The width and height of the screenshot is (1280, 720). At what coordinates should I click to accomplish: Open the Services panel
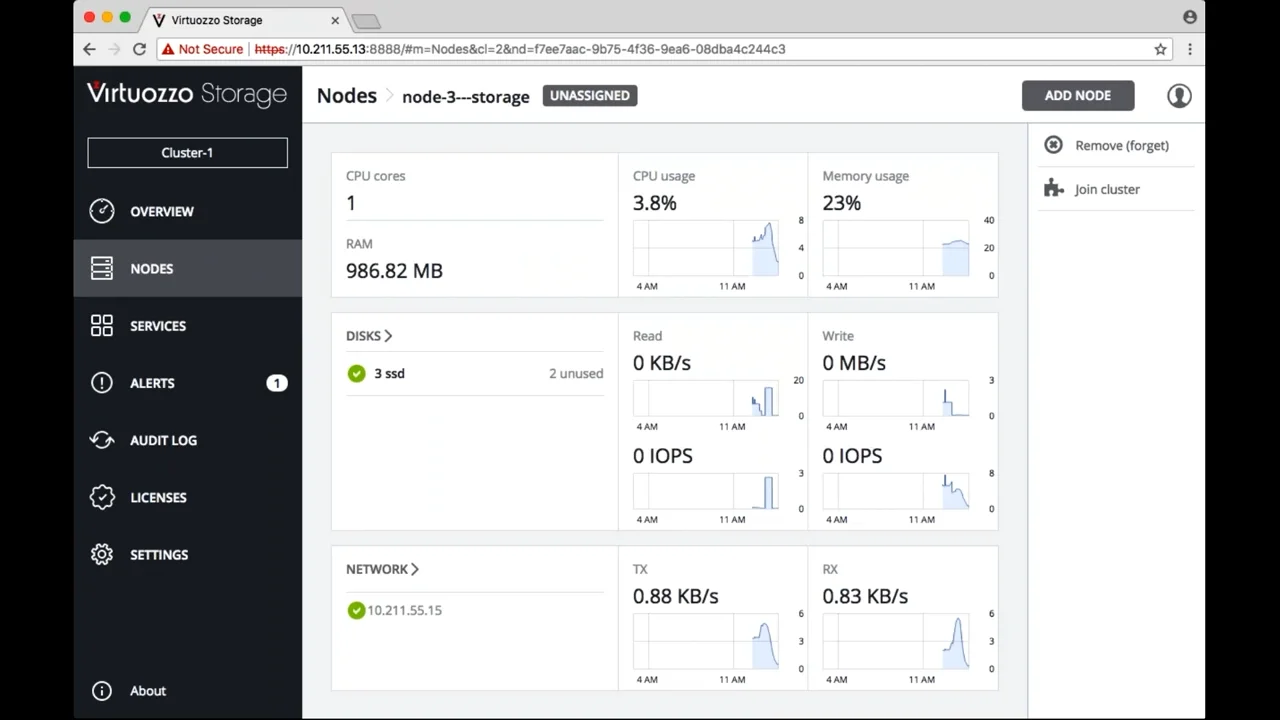click(157, 325)
